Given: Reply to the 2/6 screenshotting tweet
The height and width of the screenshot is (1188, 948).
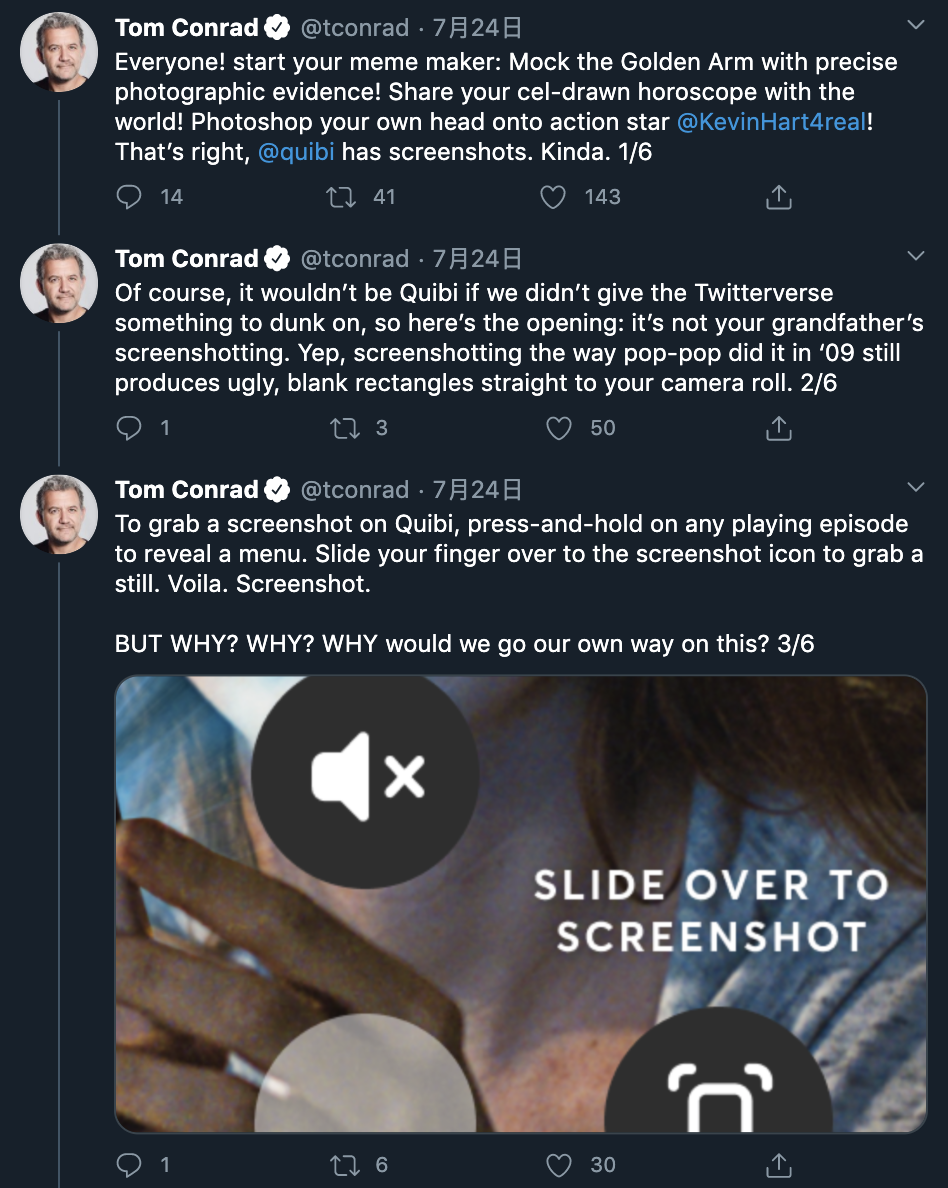Looking at the screenshot, I should click(x=130, y=428).
